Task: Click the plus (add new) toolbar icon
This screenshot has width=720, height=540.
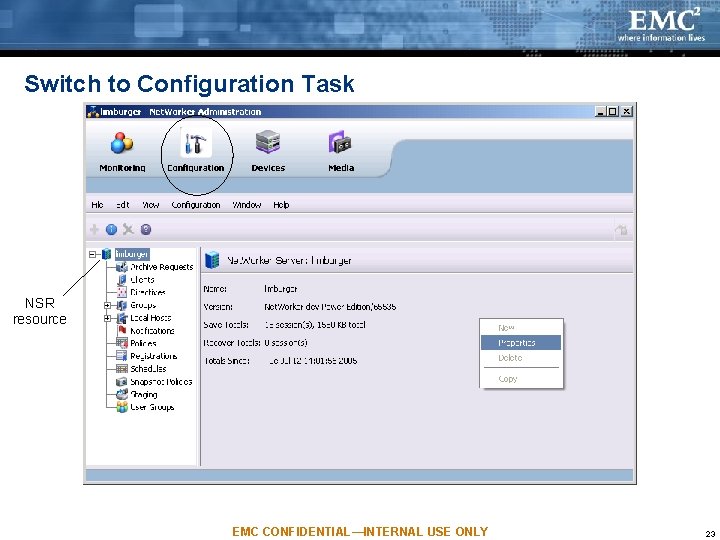Action: [x=94, y=229]
